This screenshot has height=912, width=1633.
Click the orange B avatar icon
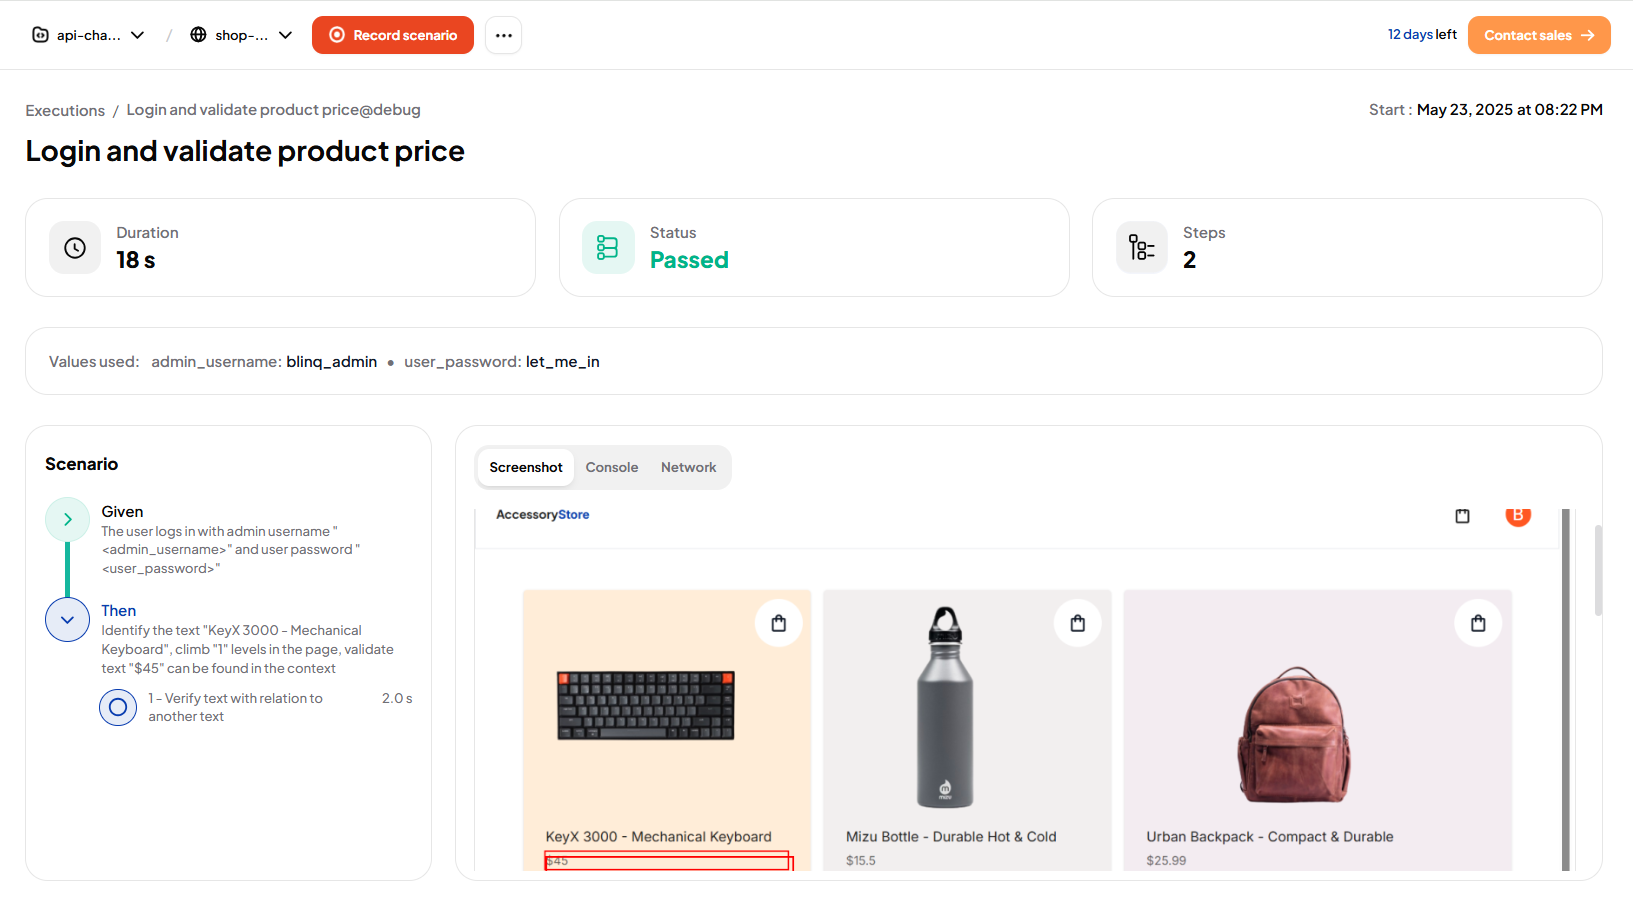1518,516
